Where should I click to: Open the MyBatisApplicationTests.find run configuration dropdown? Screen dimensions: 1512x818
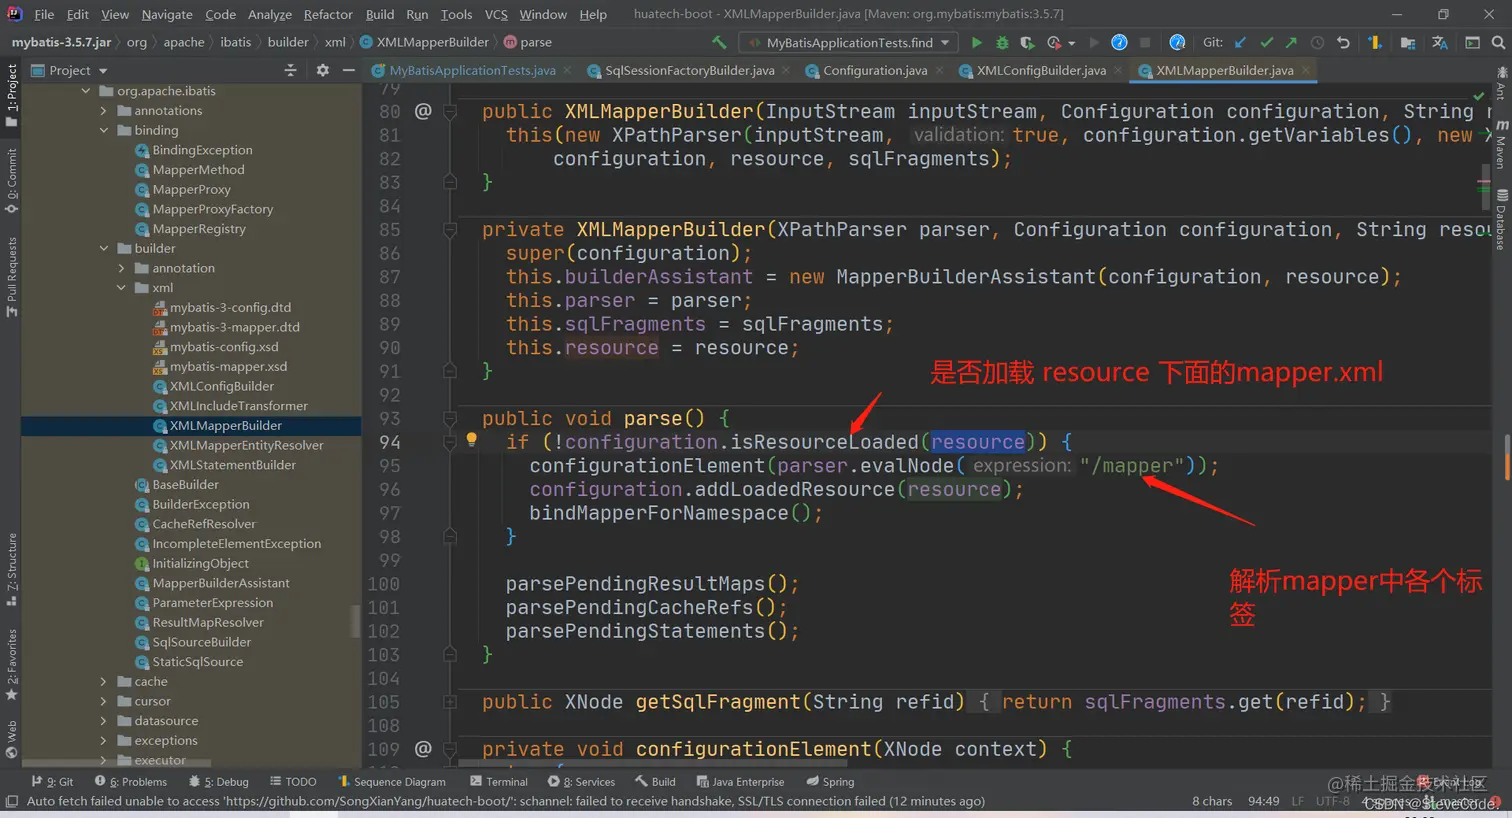849,42
